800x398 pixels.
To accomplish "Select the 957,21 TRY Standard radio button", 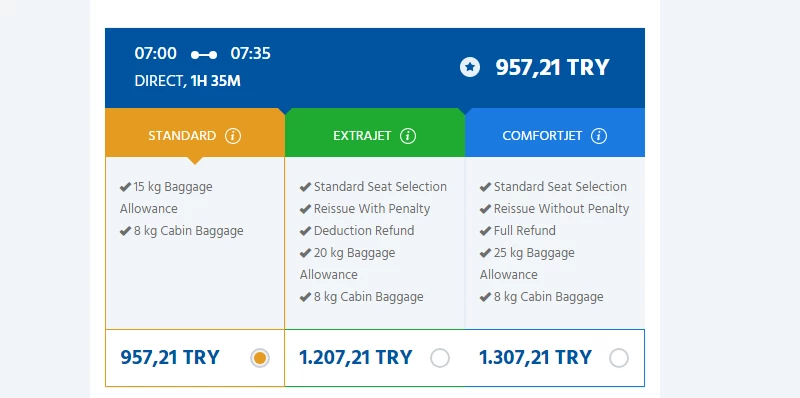I will (x=260, y=358).
